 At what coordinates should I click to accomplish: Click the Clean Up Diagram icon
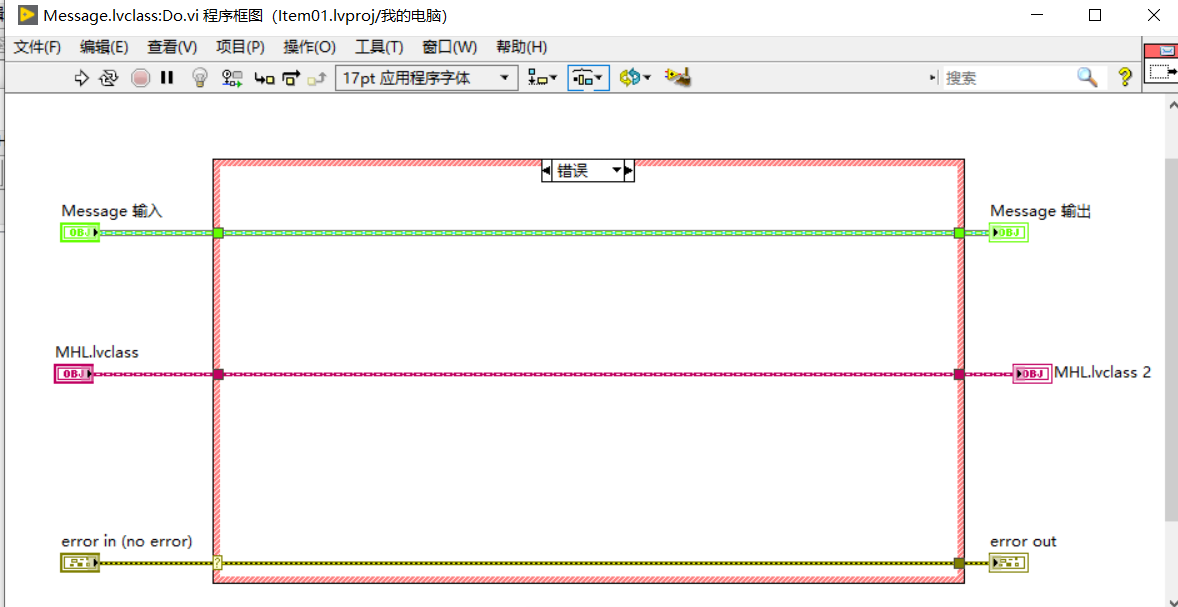(678, 77)
